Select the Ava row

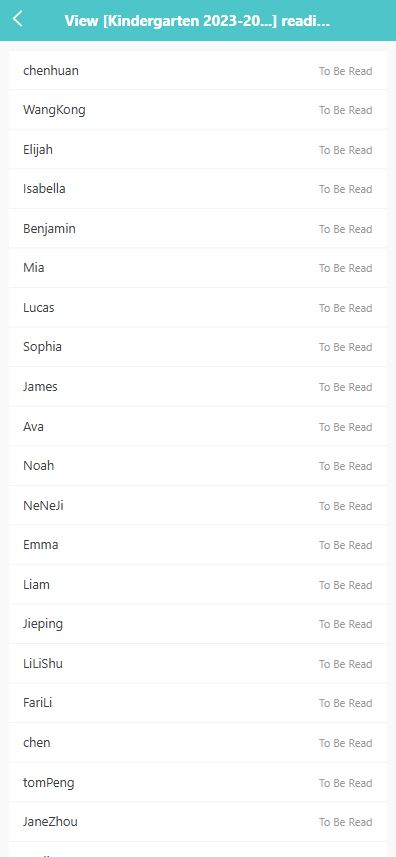point(198,426)
